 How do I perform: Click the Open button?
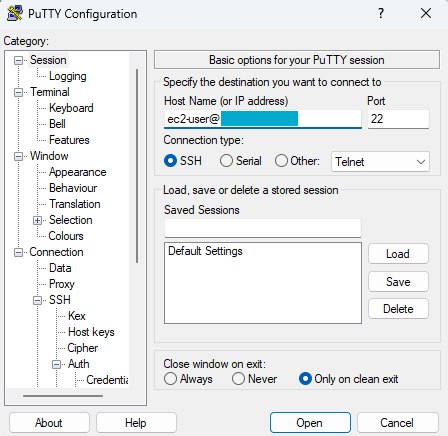click(x=310, y=423)
